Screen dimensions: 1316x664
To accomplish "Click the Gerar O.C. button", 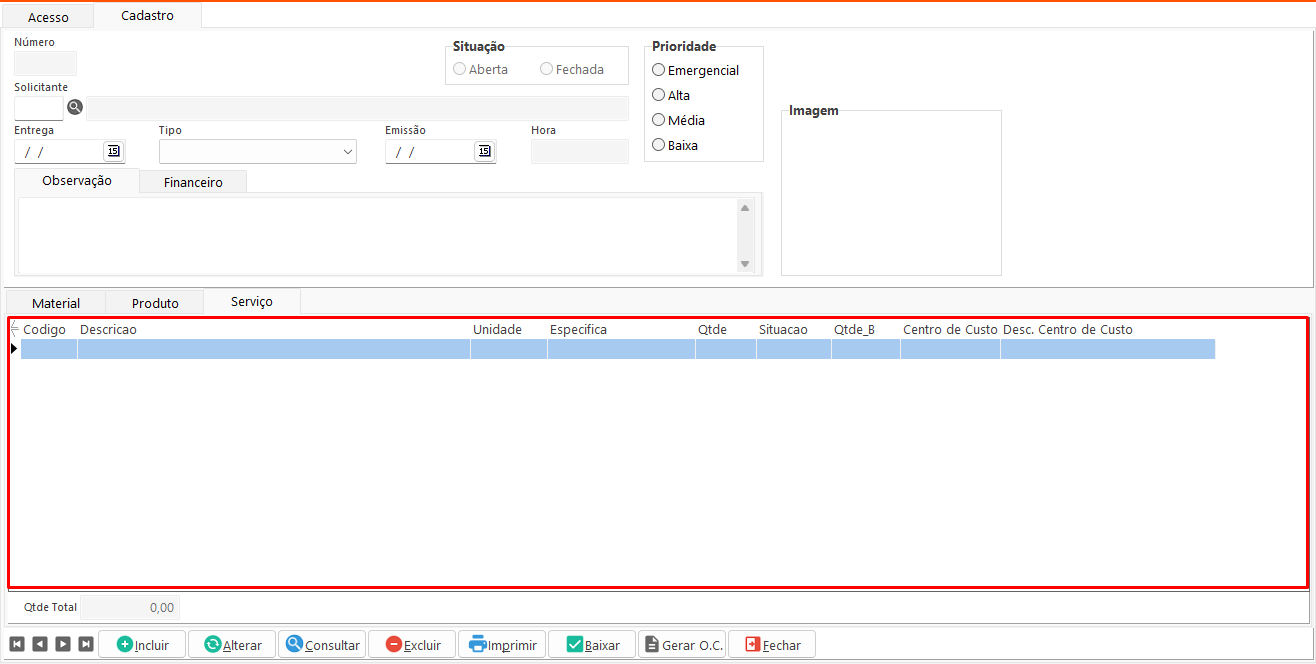I will (x=683, y=645).
